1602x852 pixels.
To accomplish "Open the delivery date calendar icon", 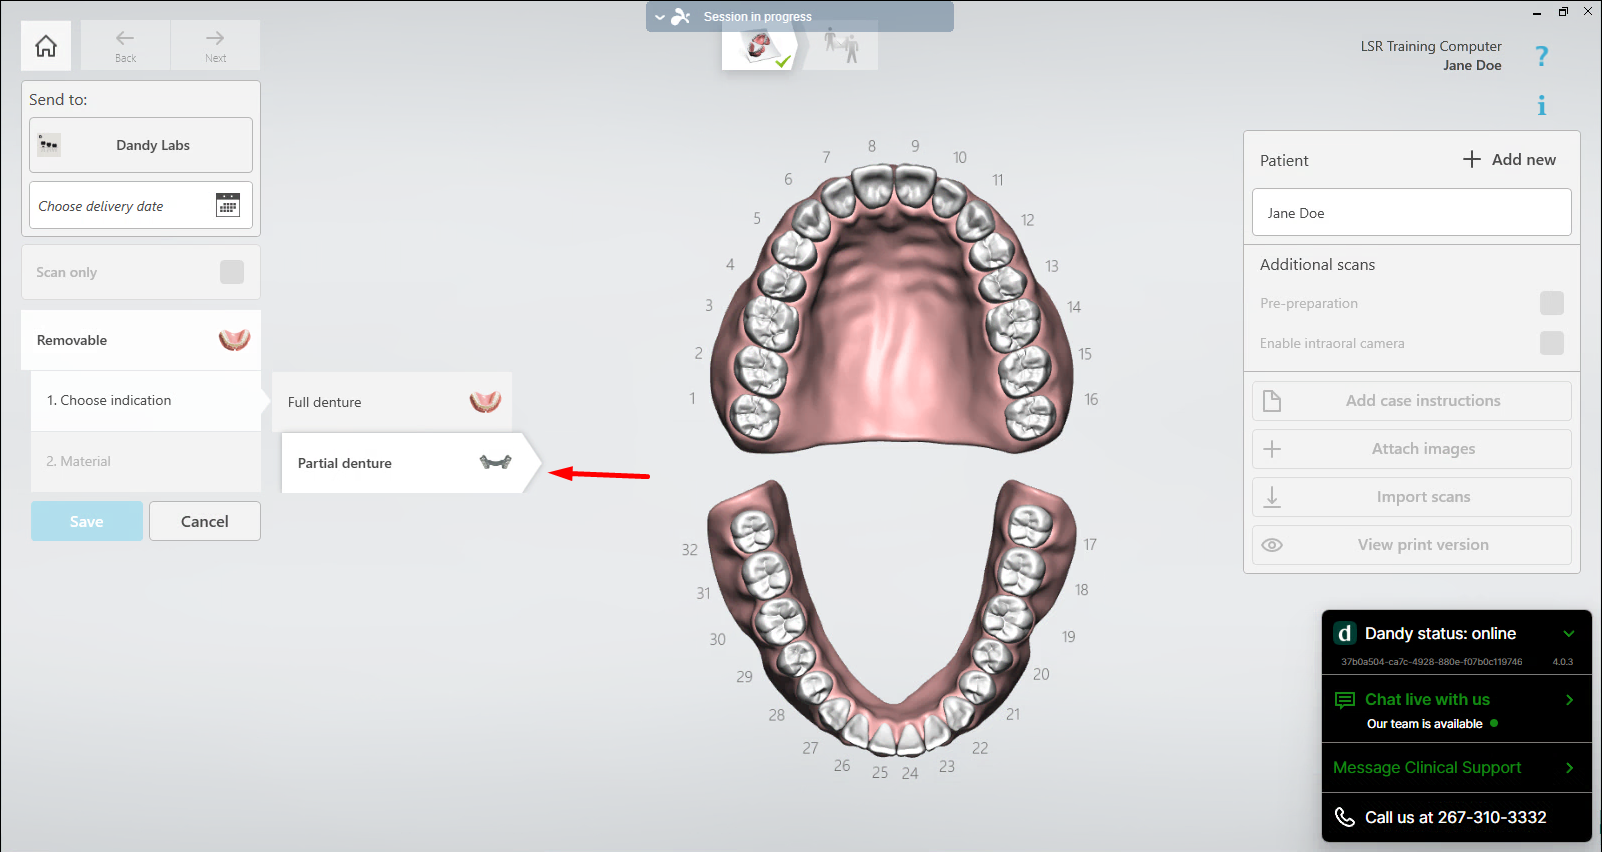I will click(228, 205).
